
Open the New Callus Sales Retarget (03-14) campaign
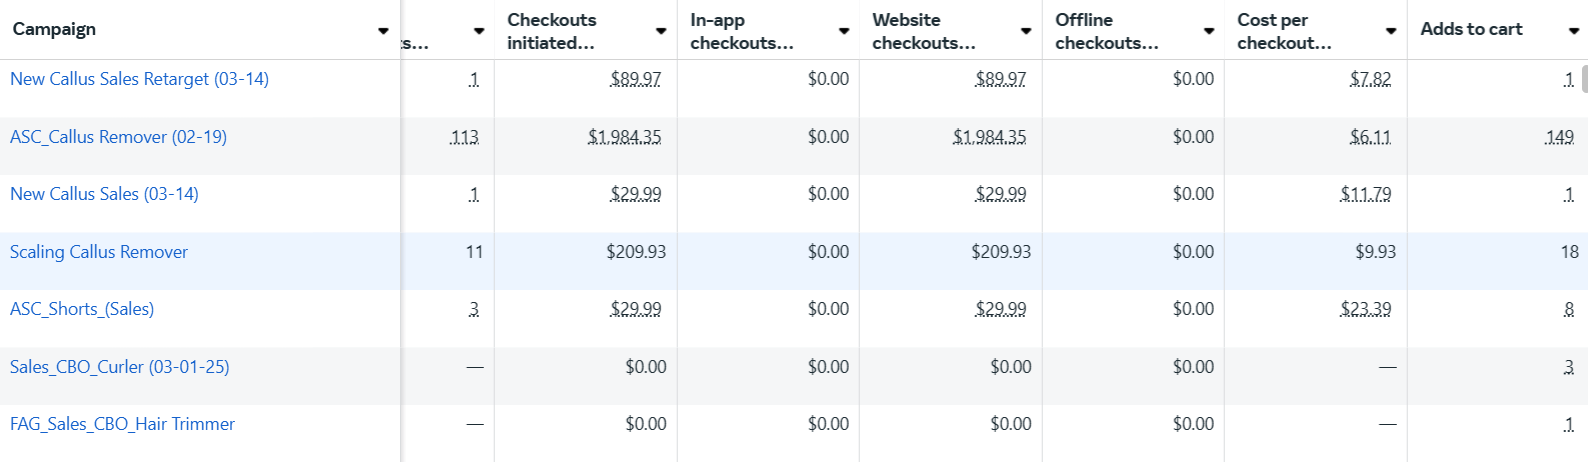(139, 79)
